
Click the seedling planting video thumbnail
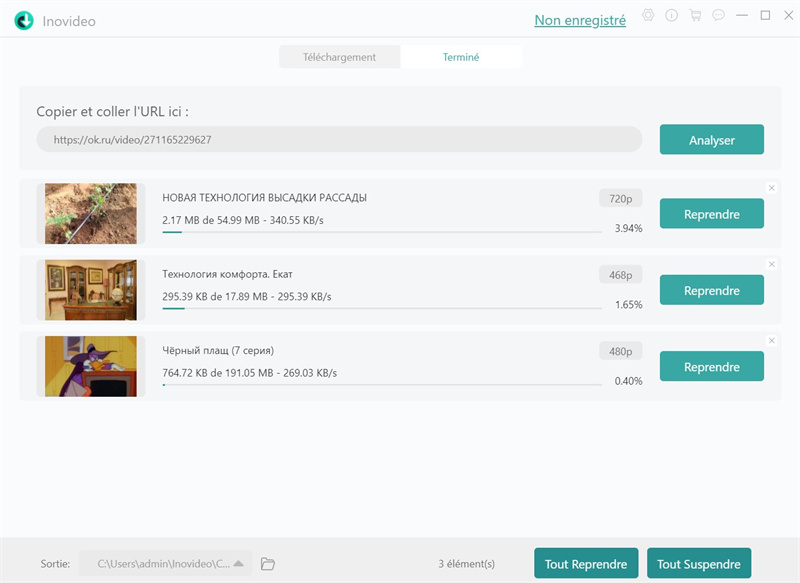91,214
